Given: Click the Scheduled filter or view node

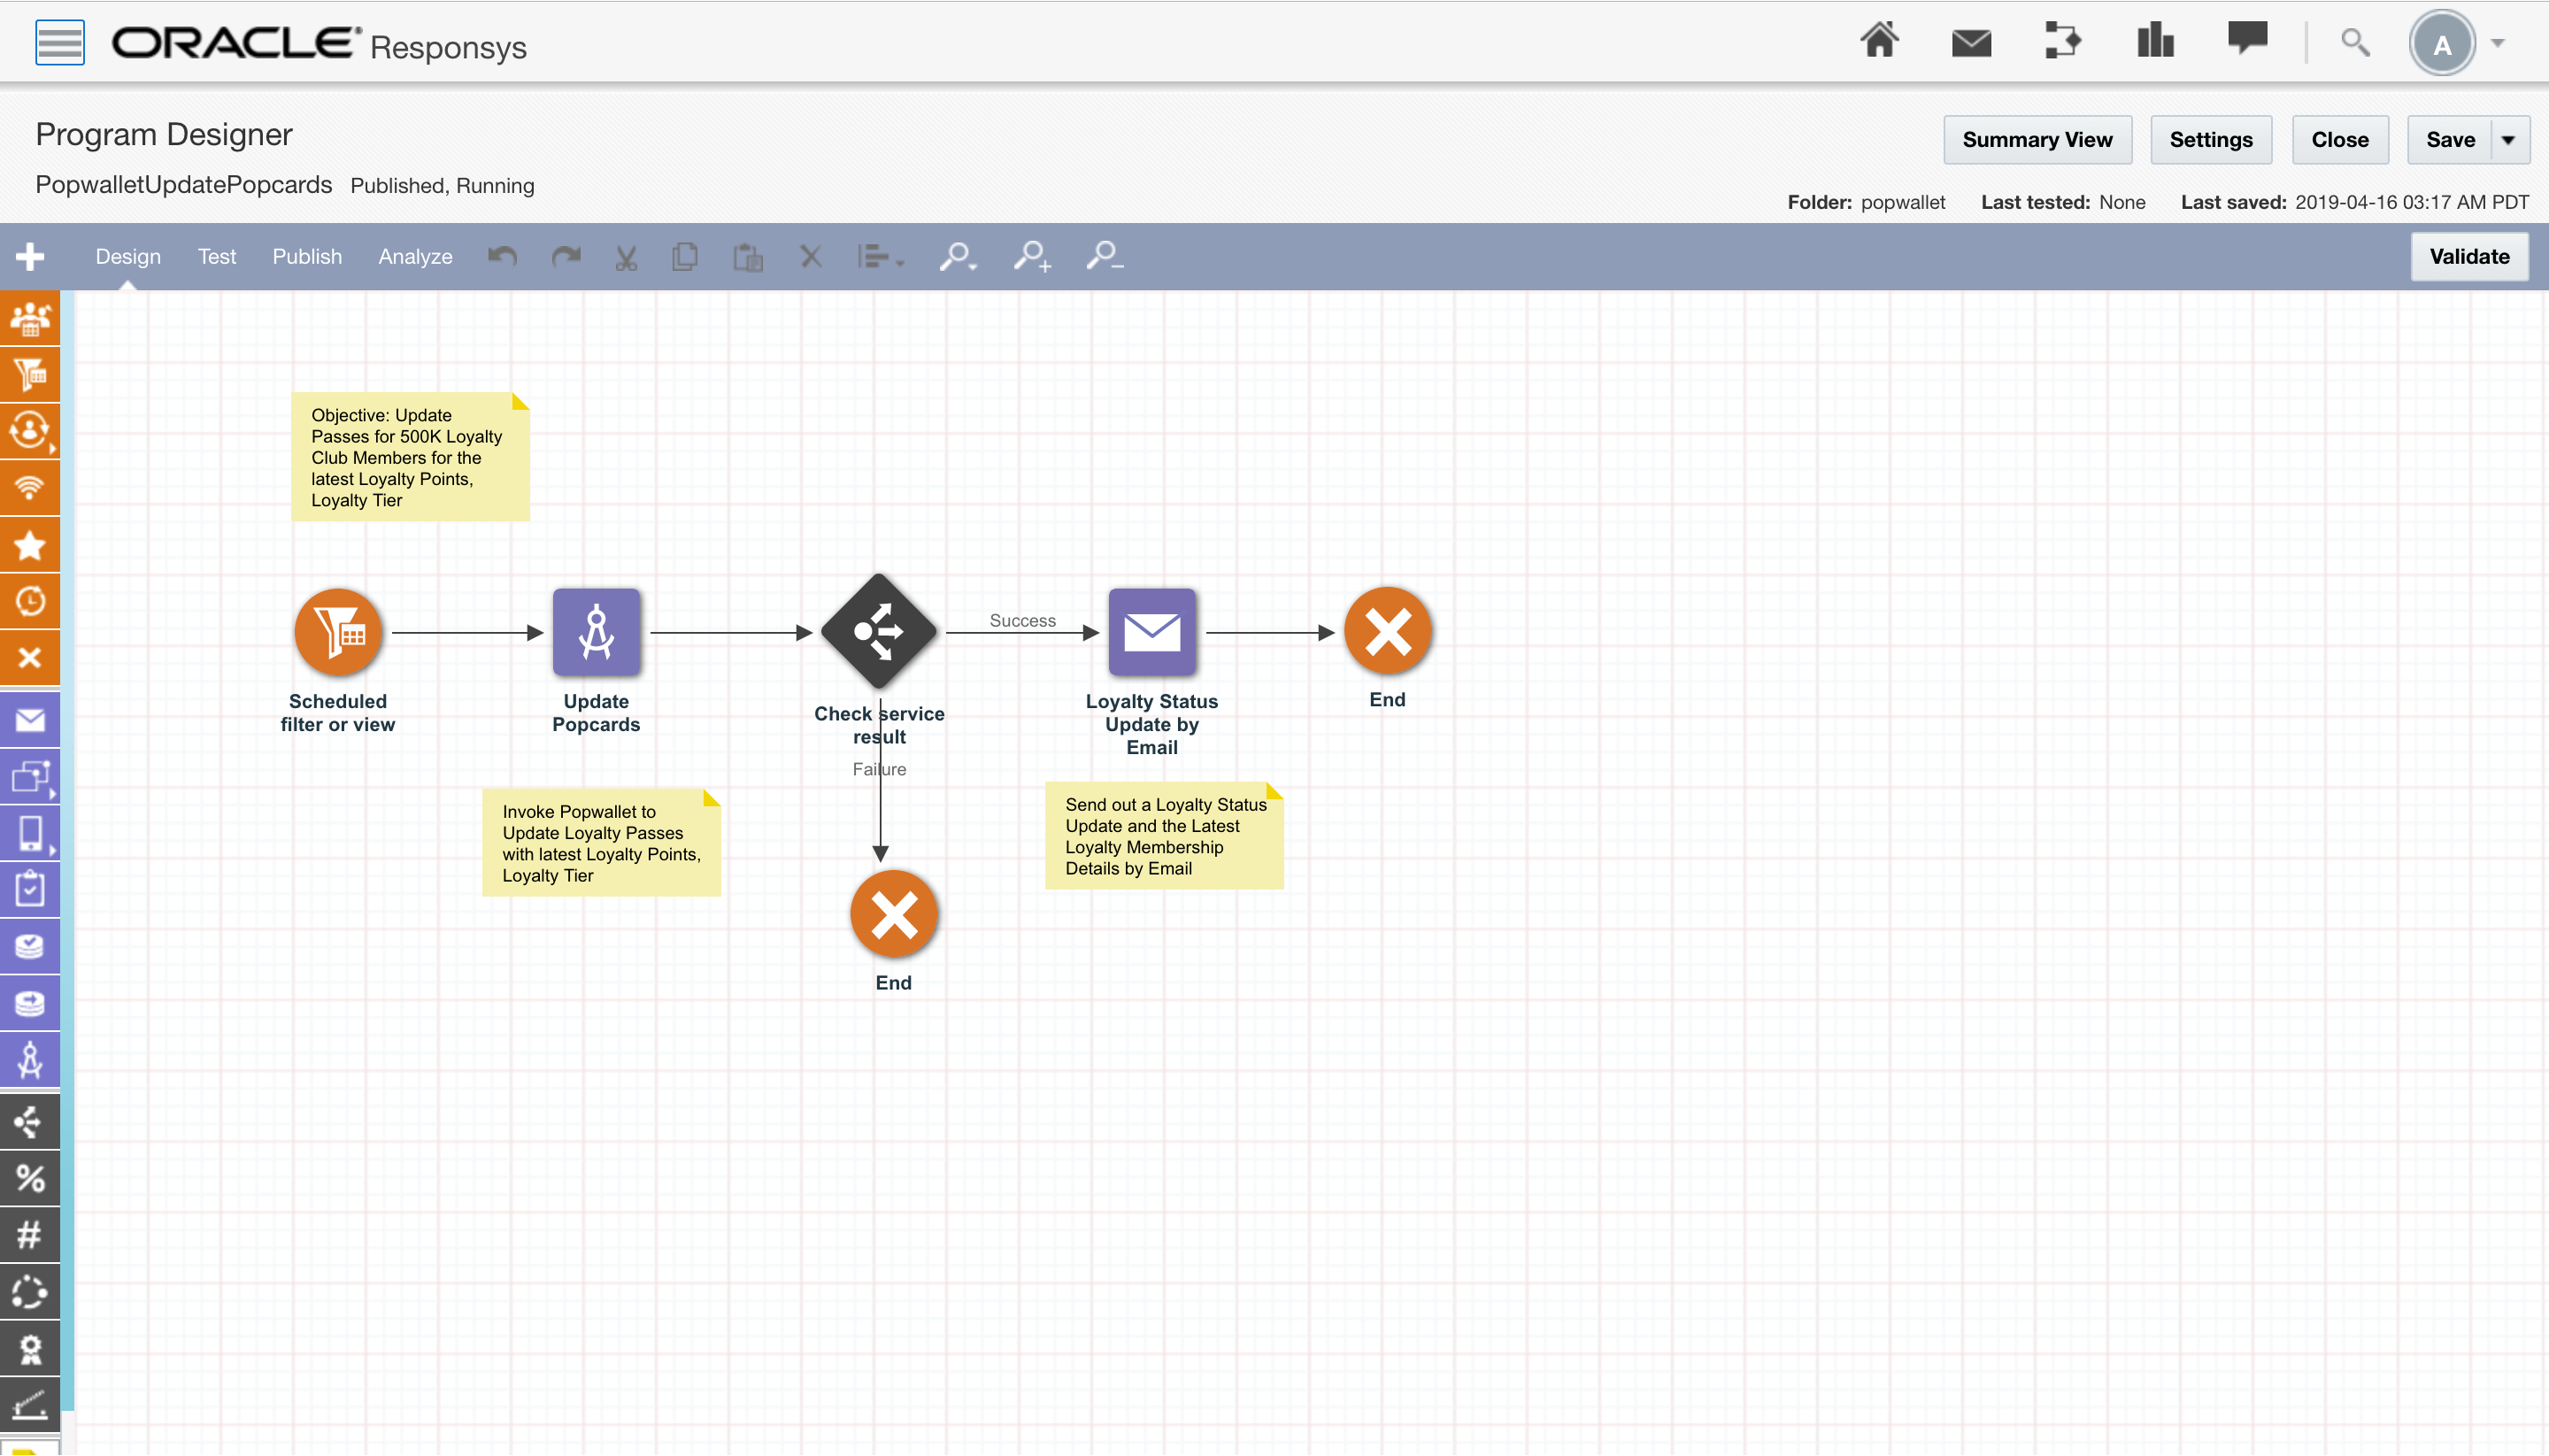Looking at the screenshot, I should coord(338,631).
